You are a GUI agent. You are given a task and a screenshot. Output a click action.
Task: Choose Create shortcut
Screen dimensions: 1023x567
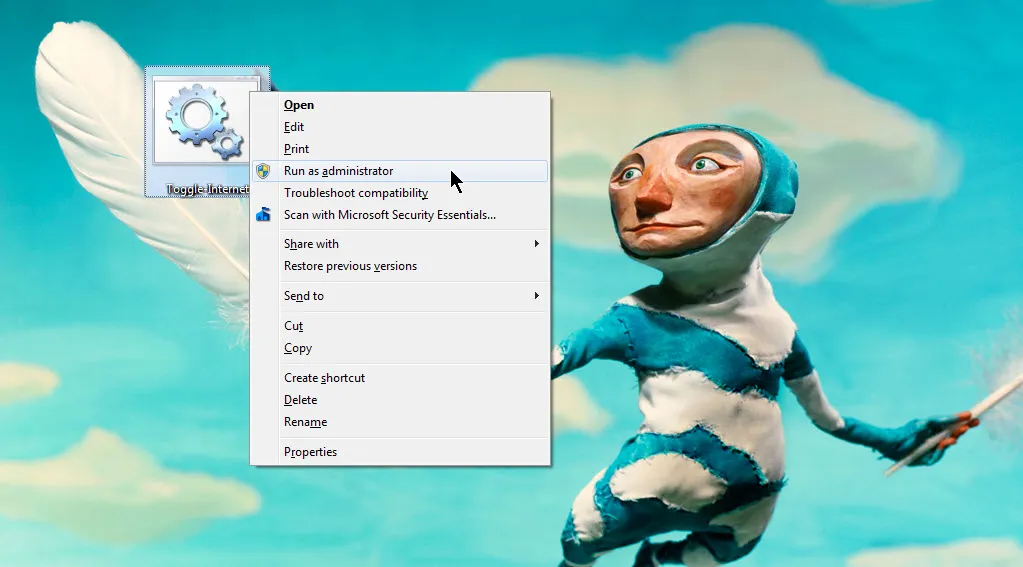pos(324,378)
